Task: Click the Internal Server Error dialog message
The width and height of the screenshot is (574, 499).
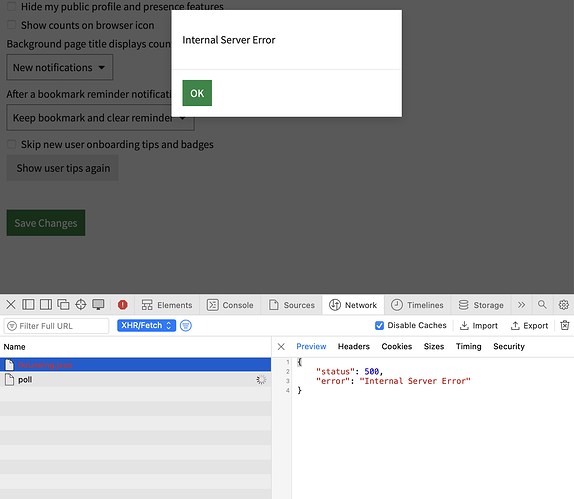Action: point(229,40)
